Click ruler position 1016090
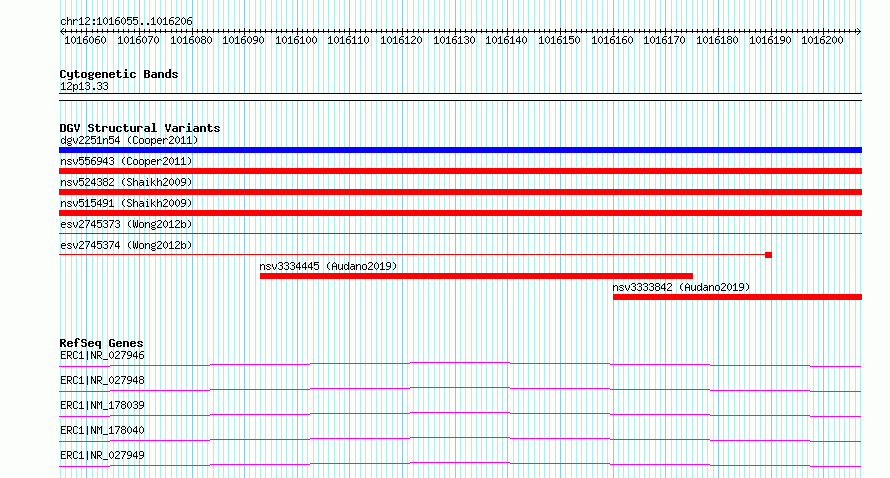Screen dimensions: 890x478 pos(244,40)
